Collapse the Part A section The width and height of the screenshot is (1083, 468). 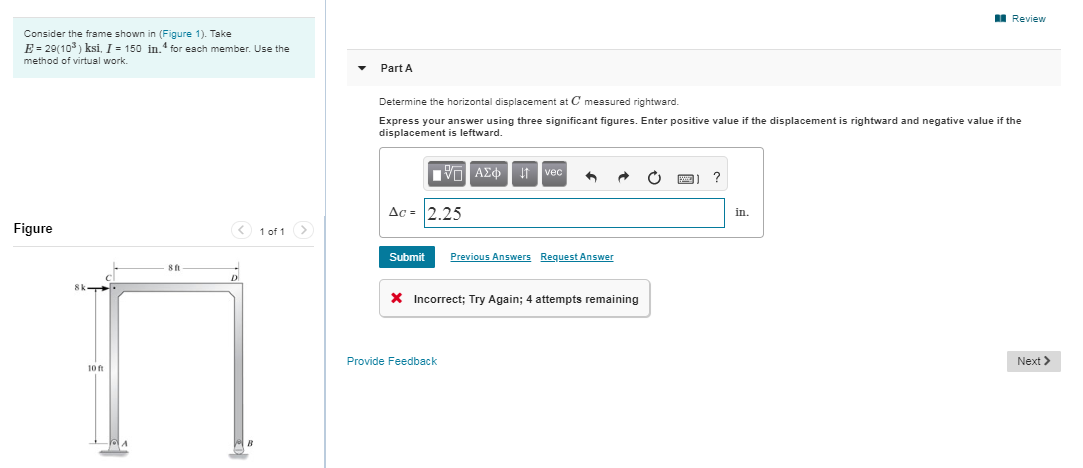(361, 68)
